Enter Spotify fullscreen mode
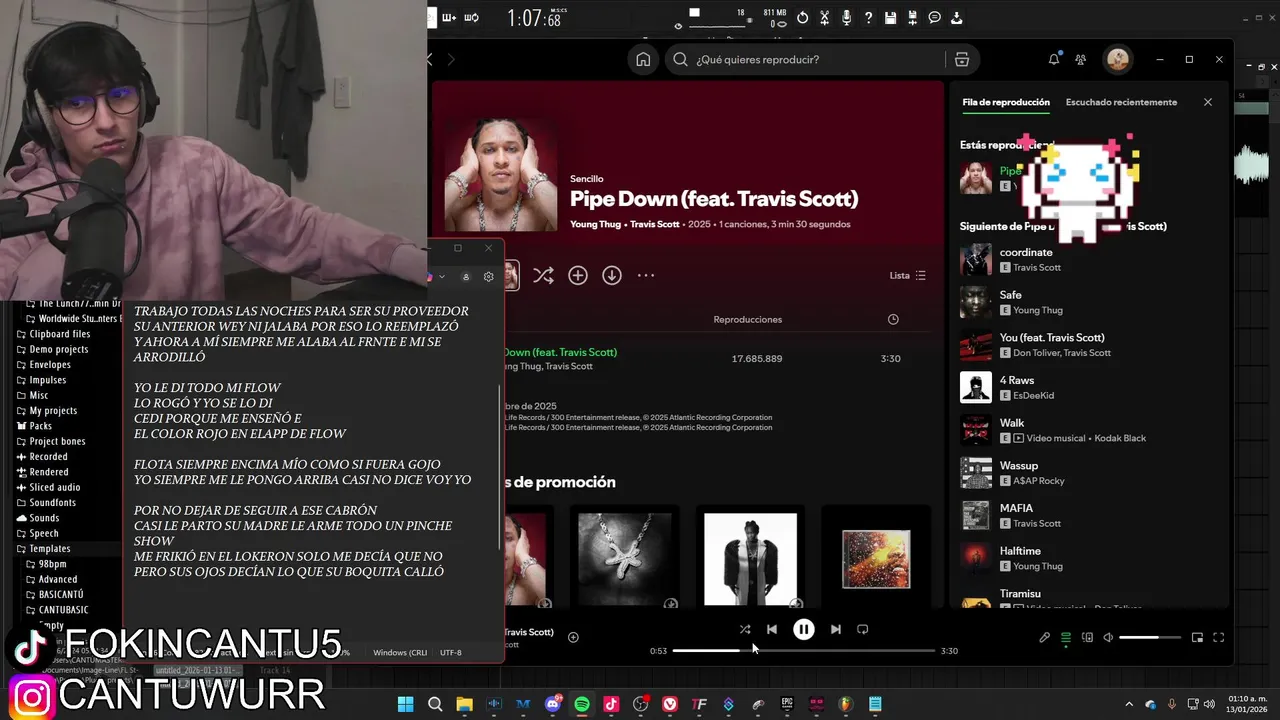The height and width of the screenshot is (720, 1280). (1219, 637)
